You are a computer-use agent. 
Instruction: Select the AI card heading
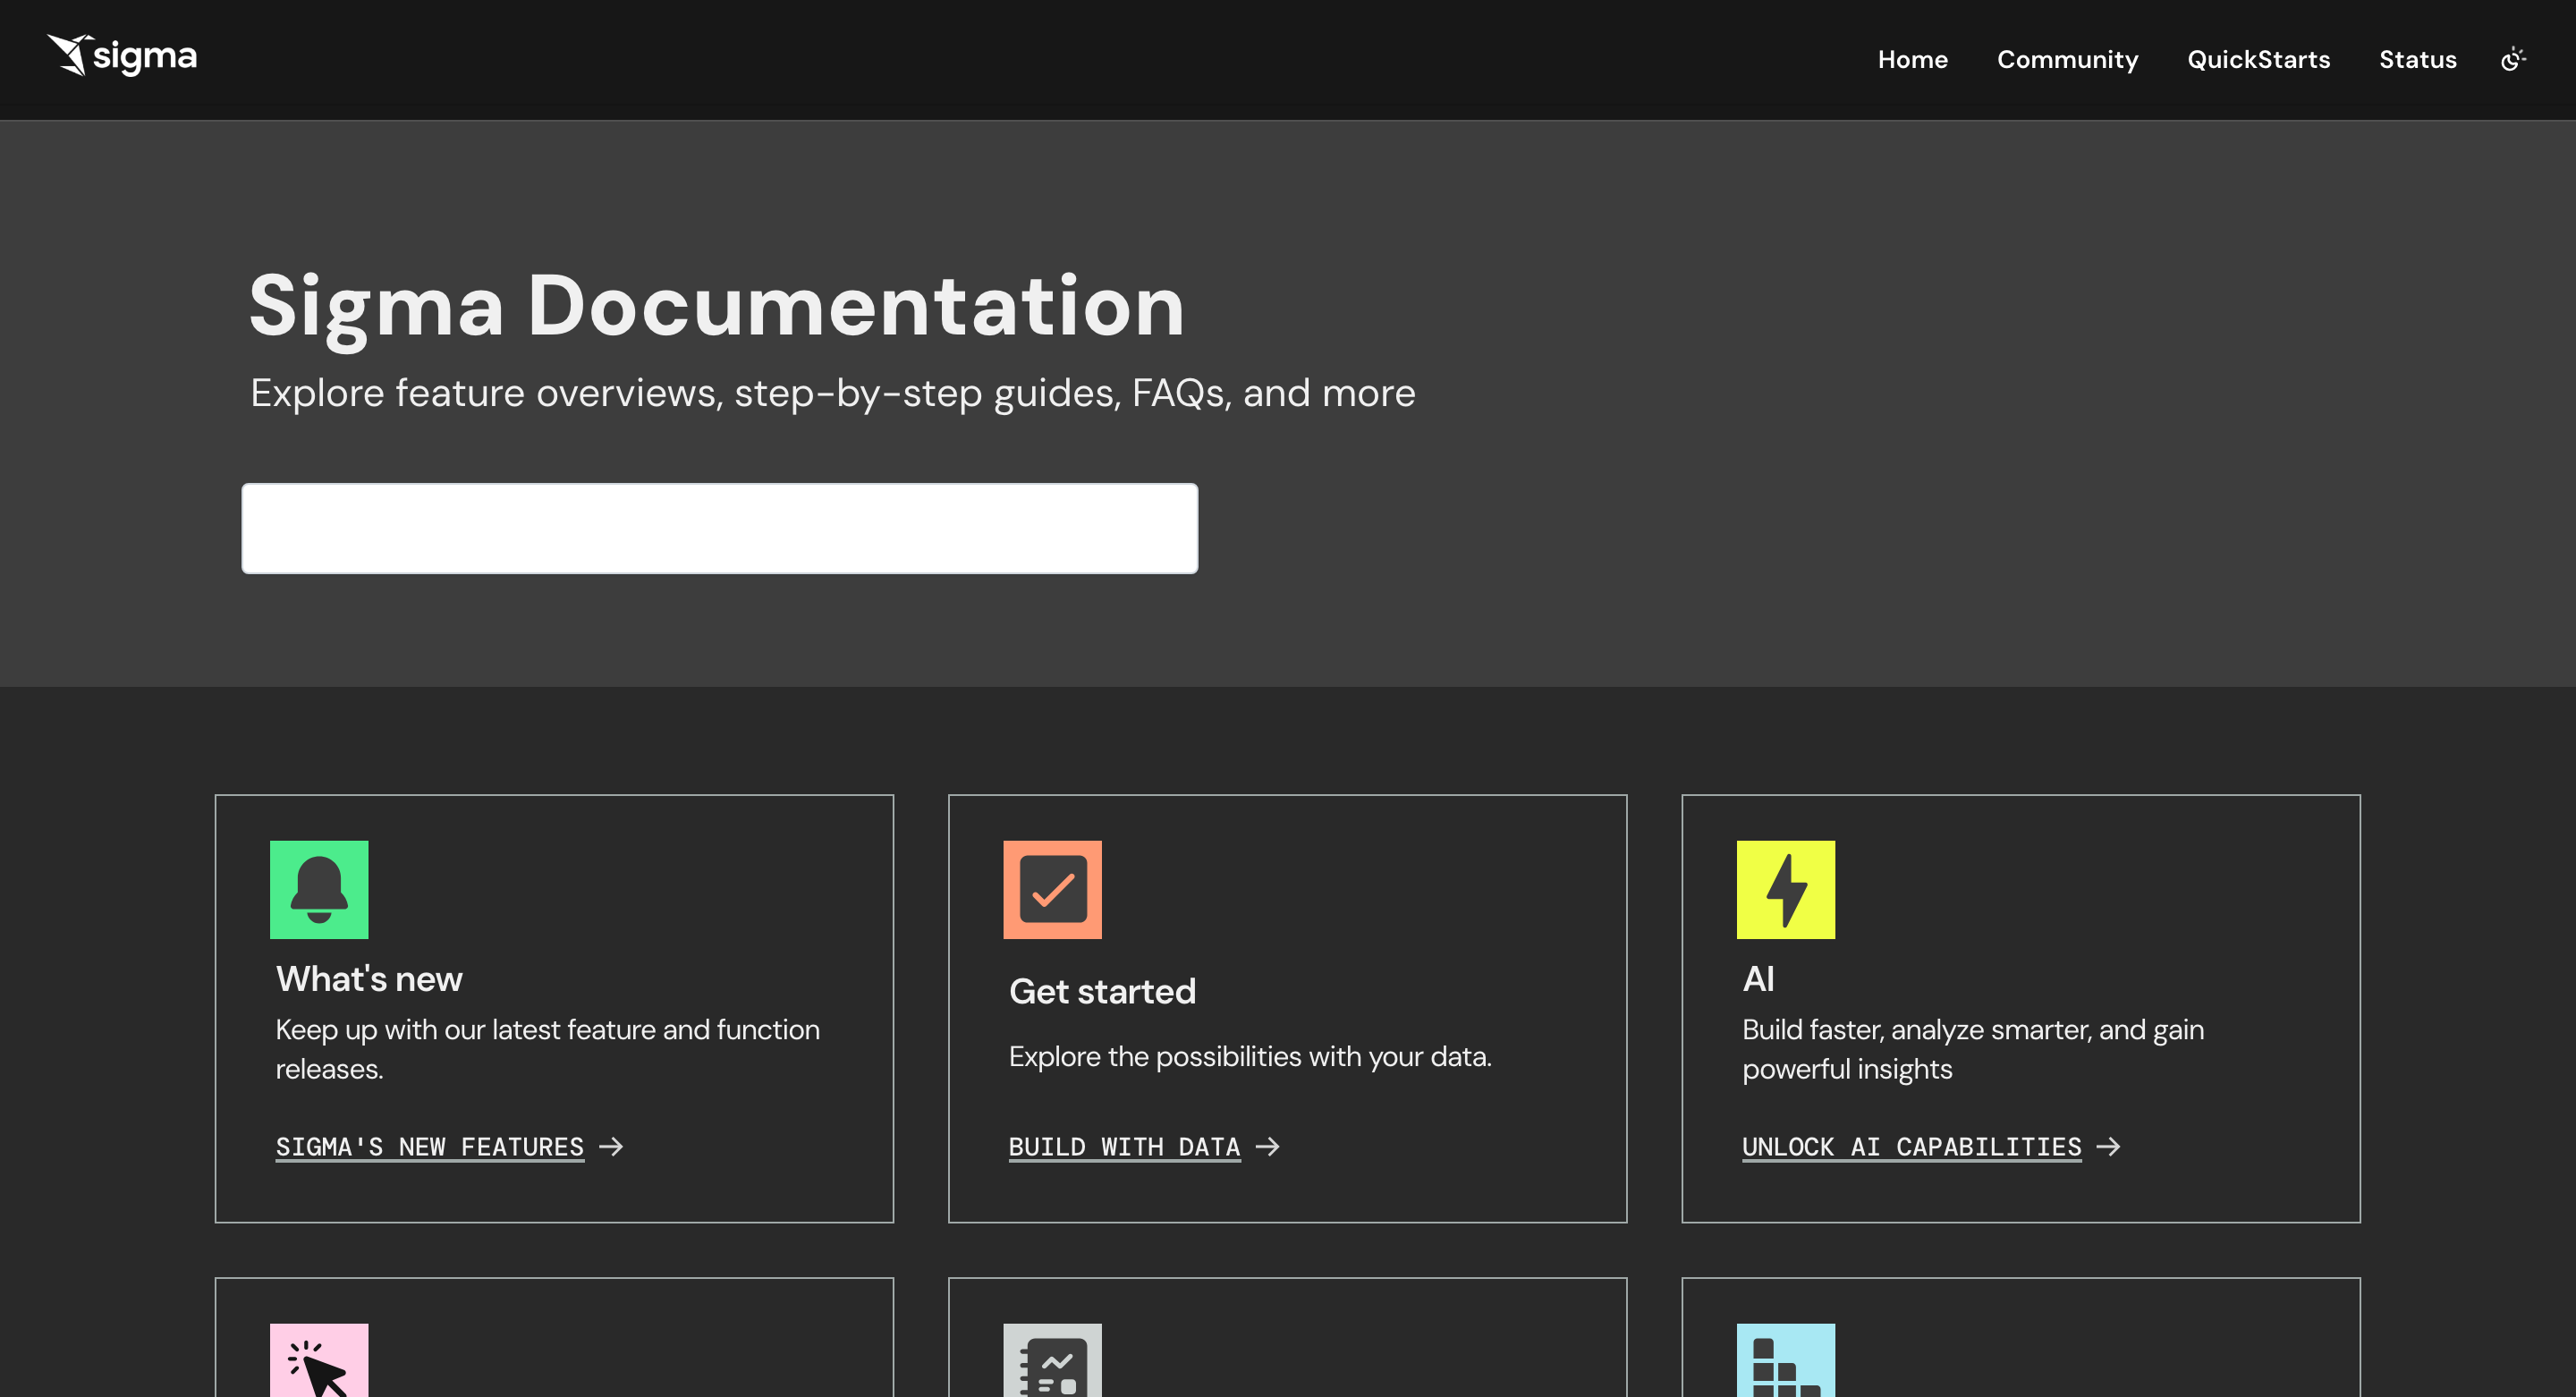point(1758,978)
